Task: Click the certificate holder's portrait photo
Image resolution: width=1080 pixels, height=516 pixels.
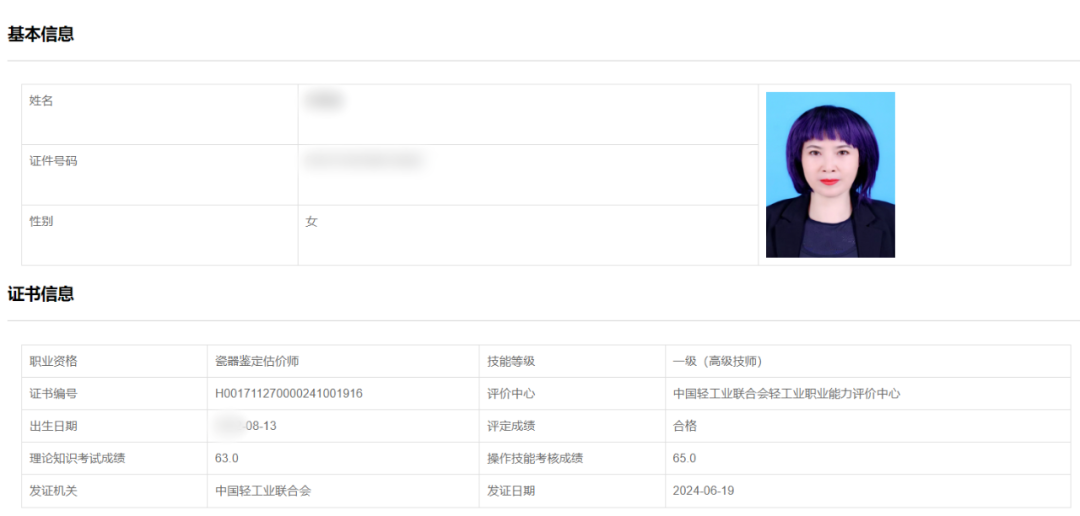Action: click(830, 175)
